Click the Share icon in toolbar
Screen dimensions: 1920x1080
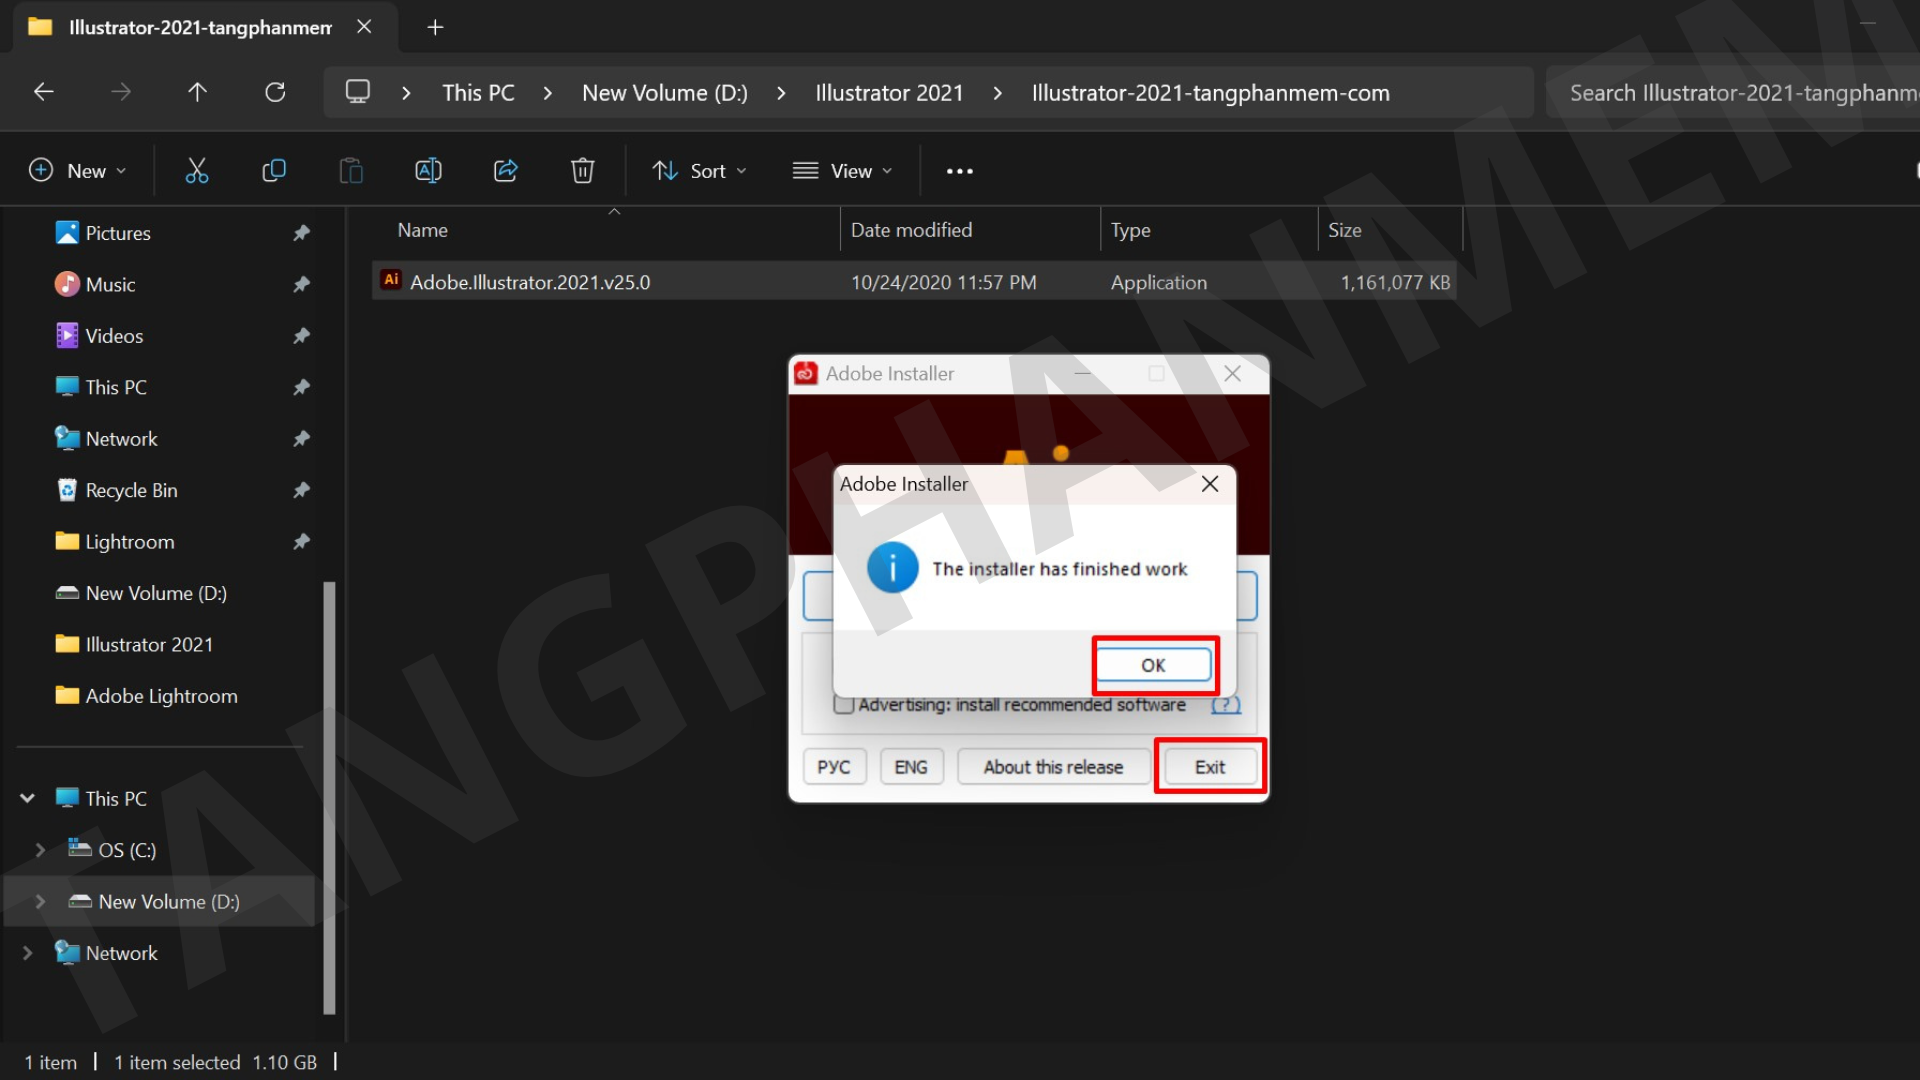click(506, 171)
